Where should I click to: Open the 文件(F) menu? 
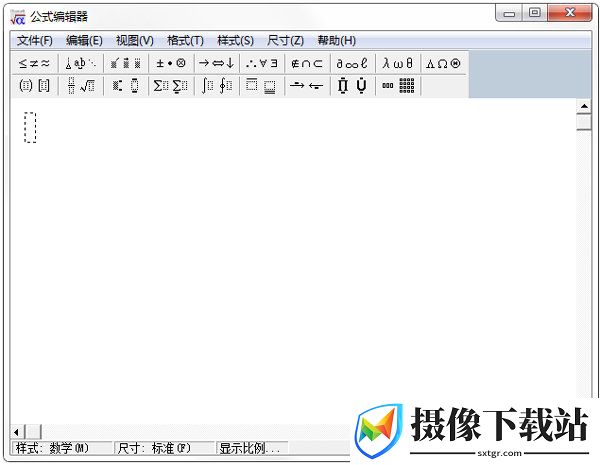point(35,40)
